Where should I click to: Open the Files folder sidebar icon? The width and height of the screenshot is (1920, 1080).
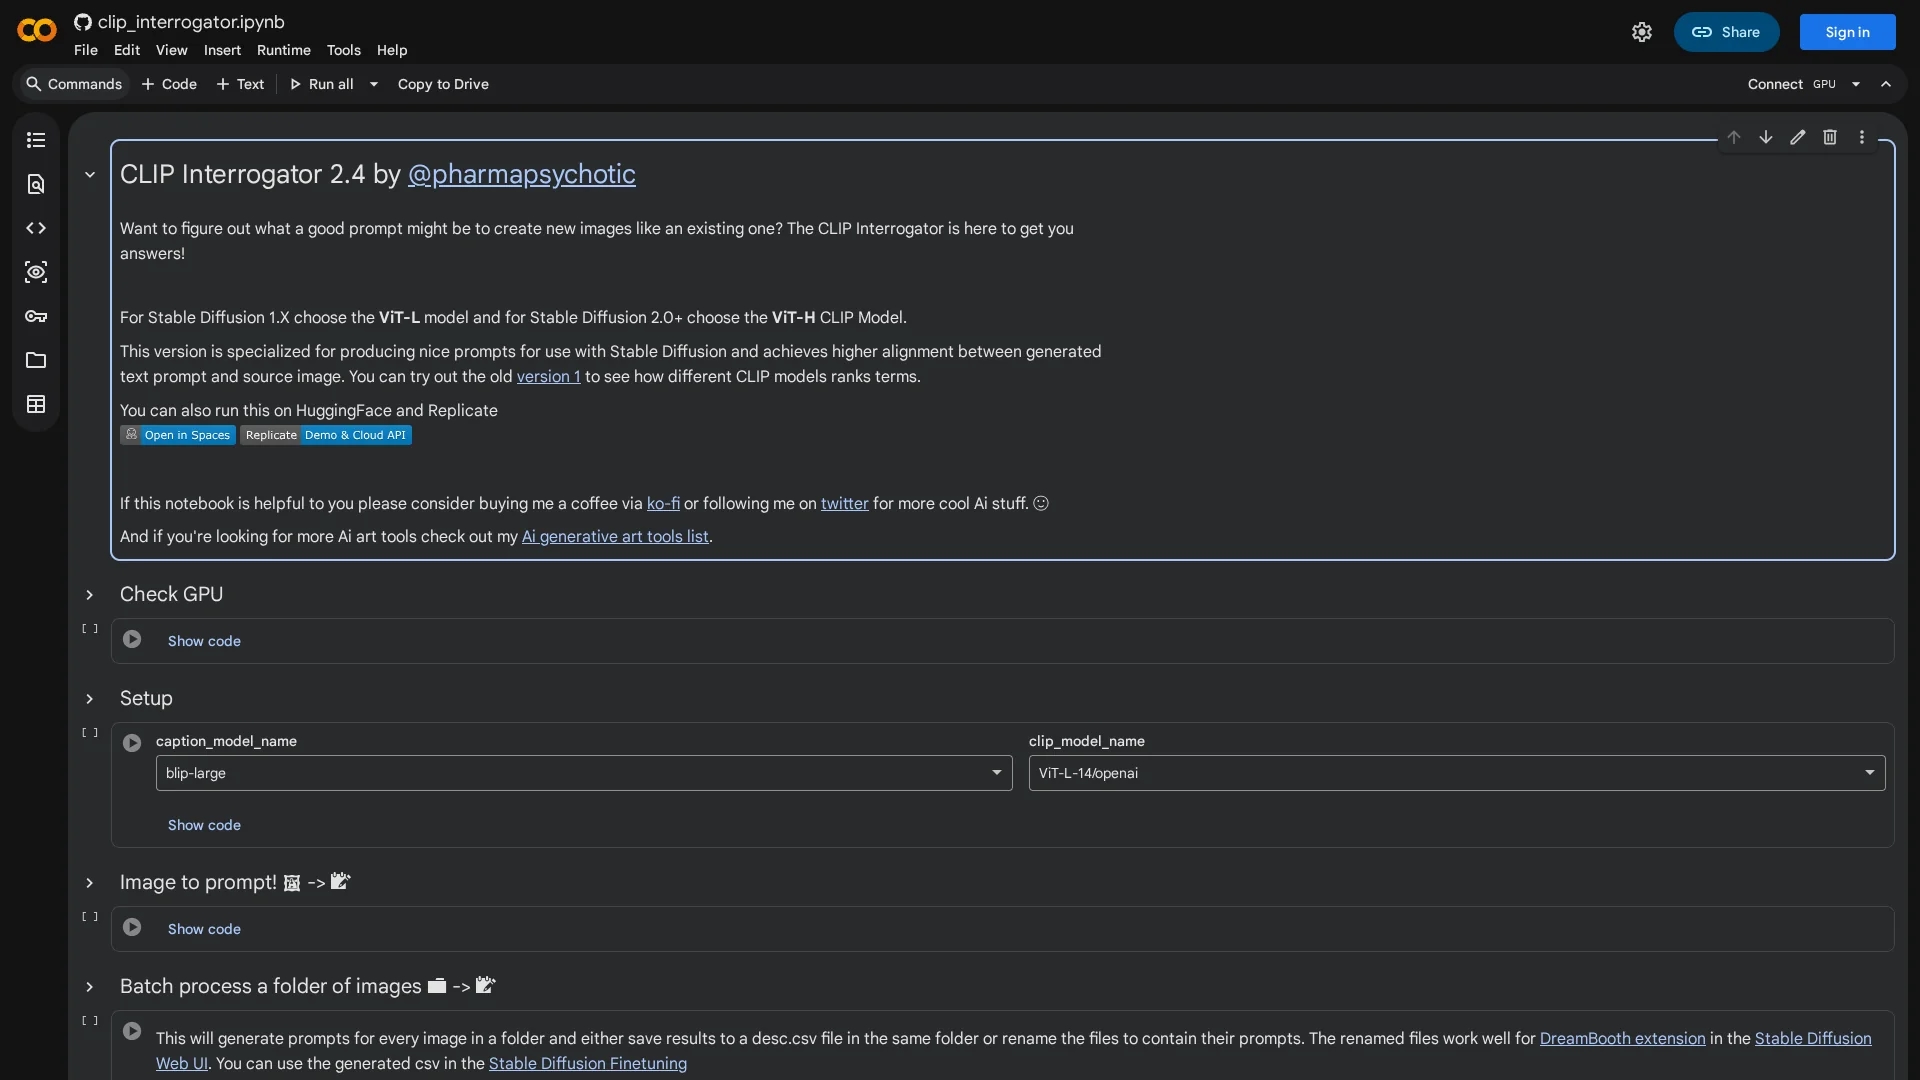[x=36, y=360]
